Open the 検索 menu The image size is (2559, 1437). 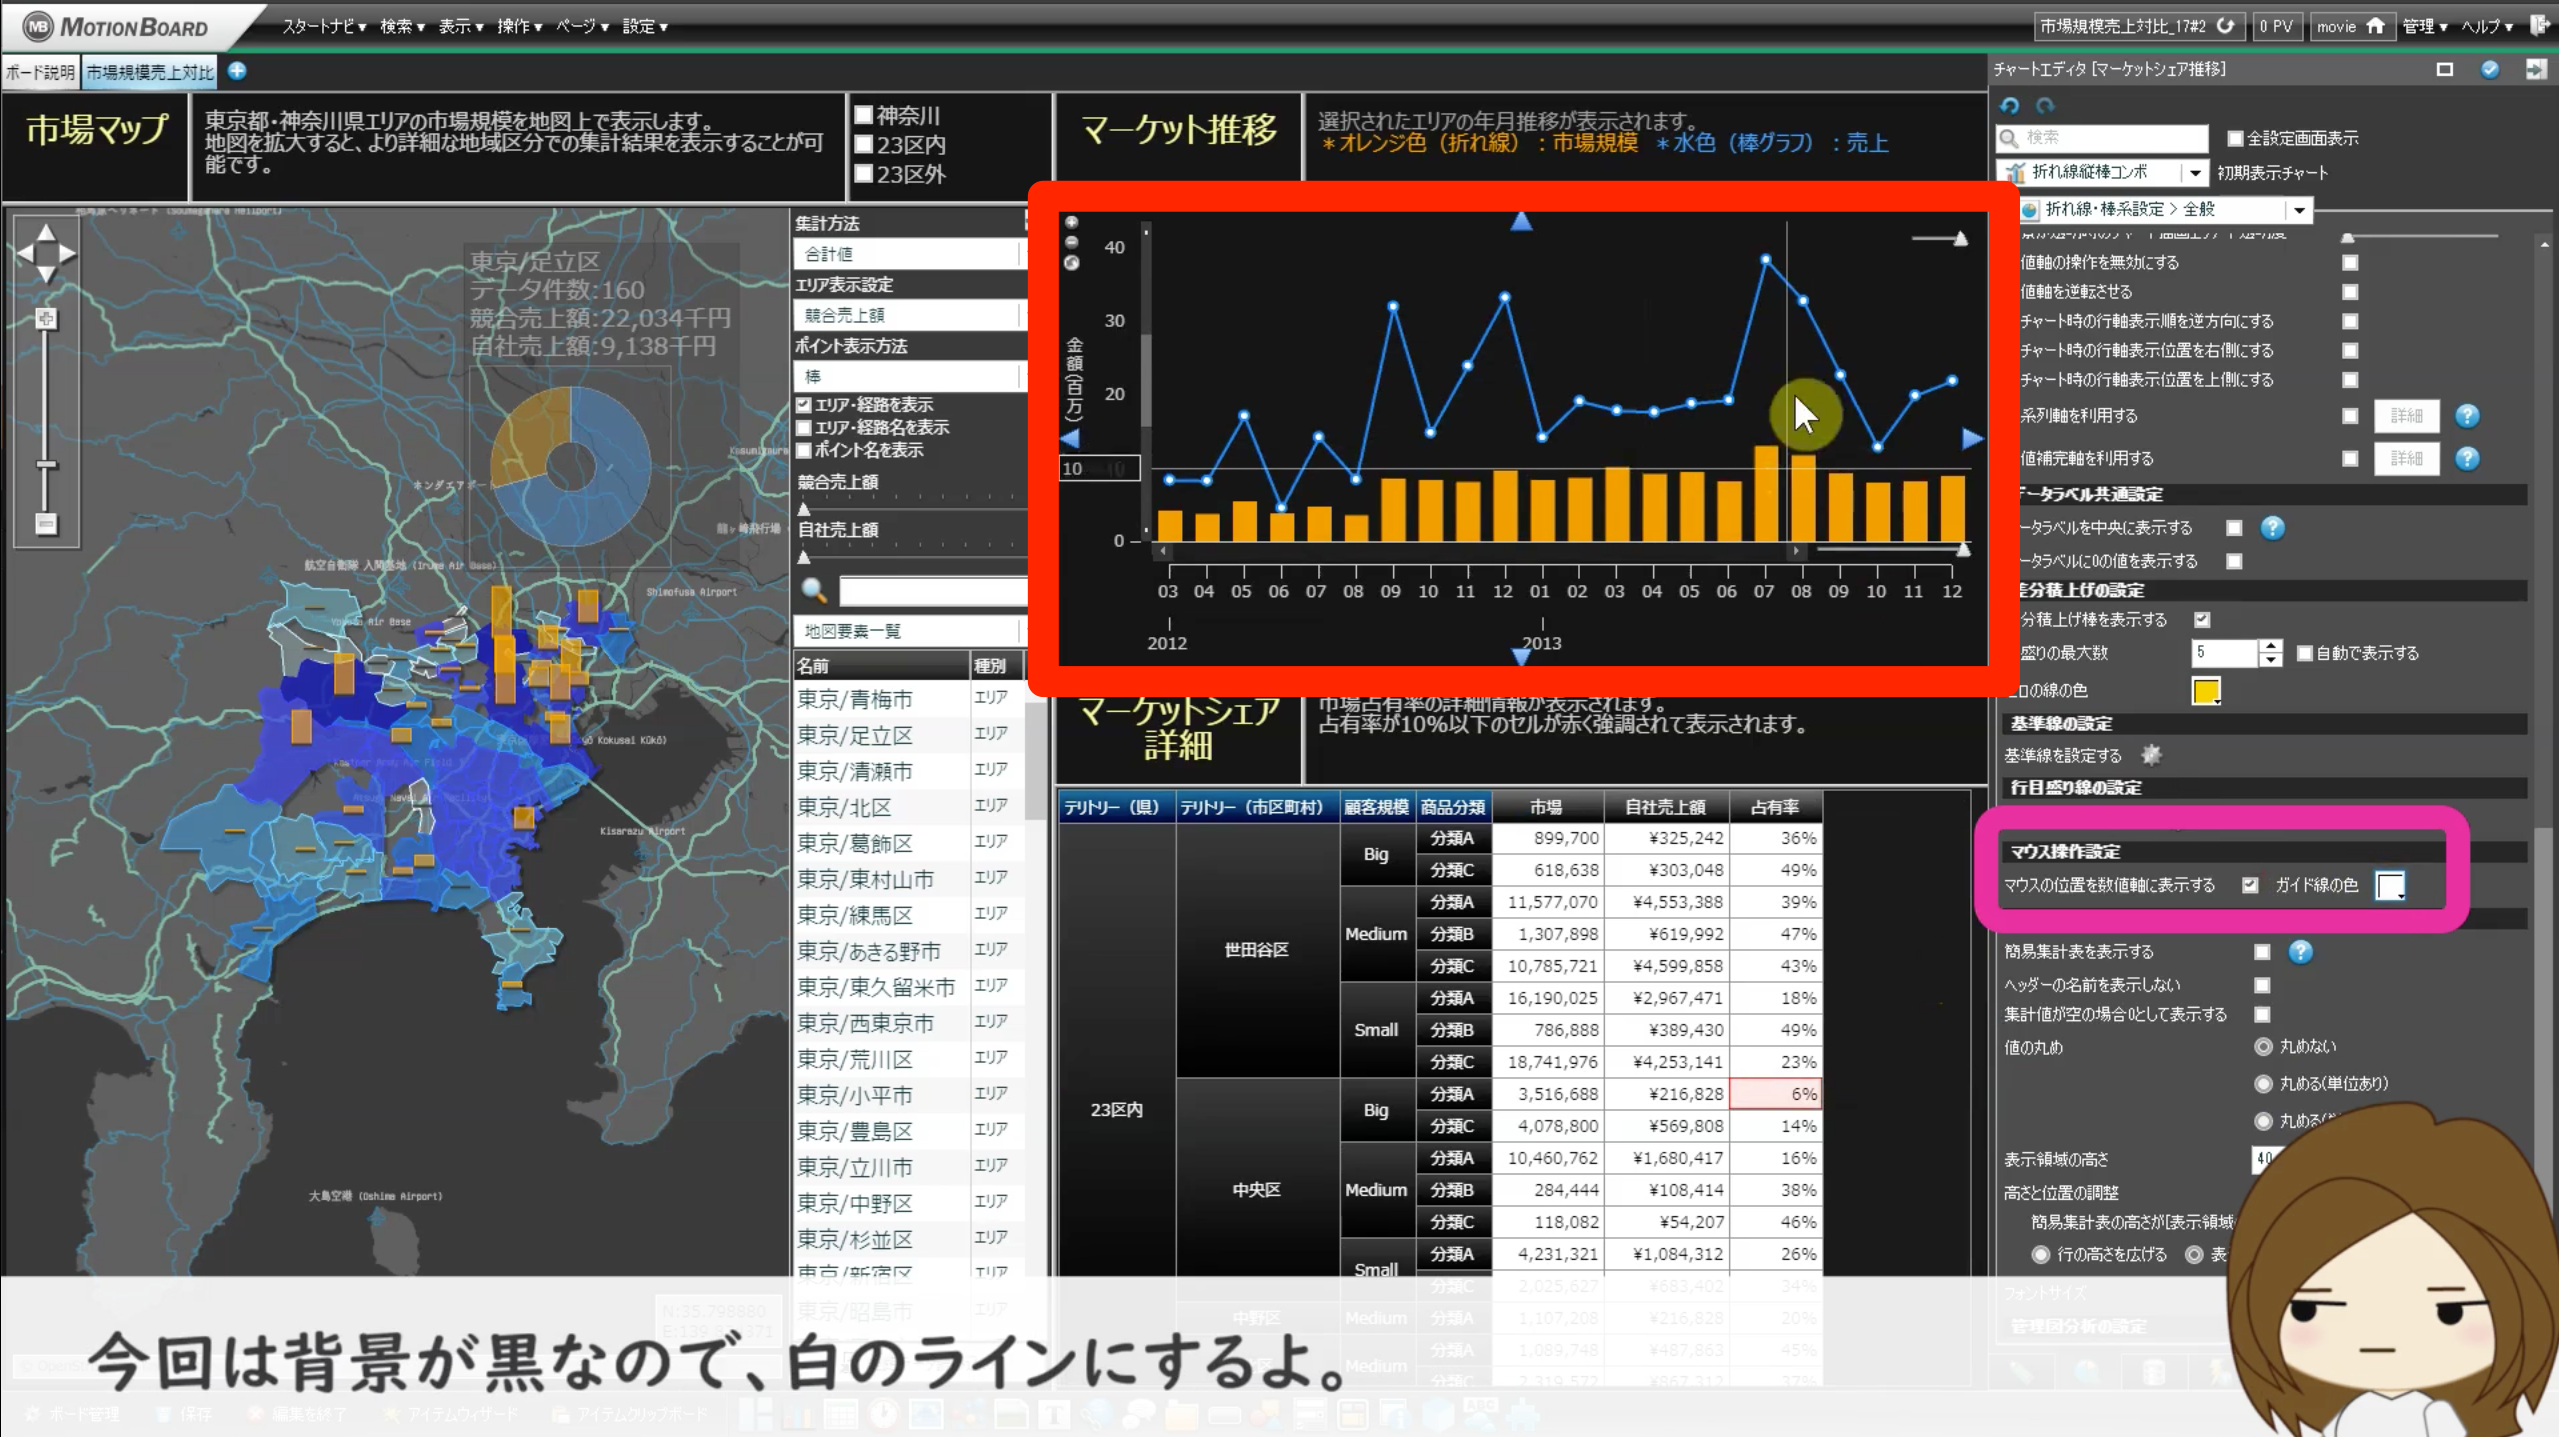tap(402, 27)
